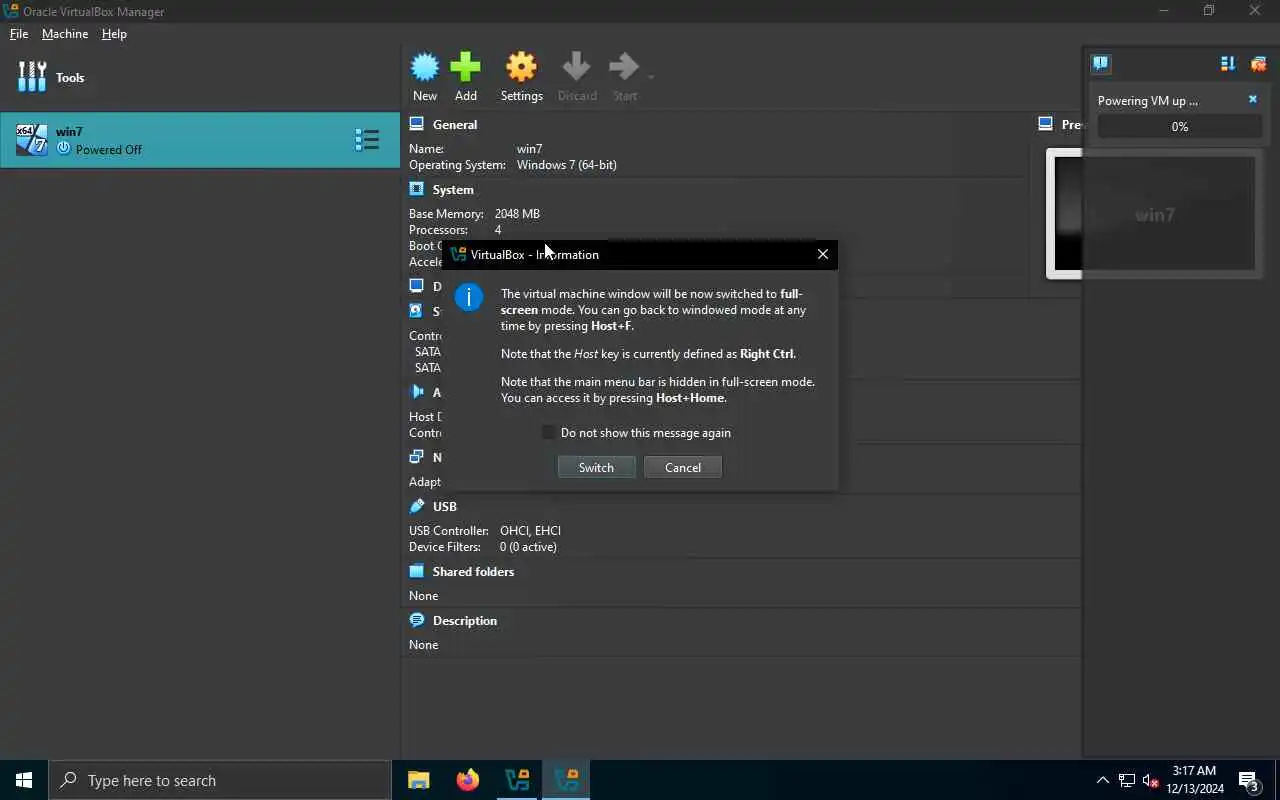Click the System section header text
1280x800 pixels.
[x=453, y=189]
